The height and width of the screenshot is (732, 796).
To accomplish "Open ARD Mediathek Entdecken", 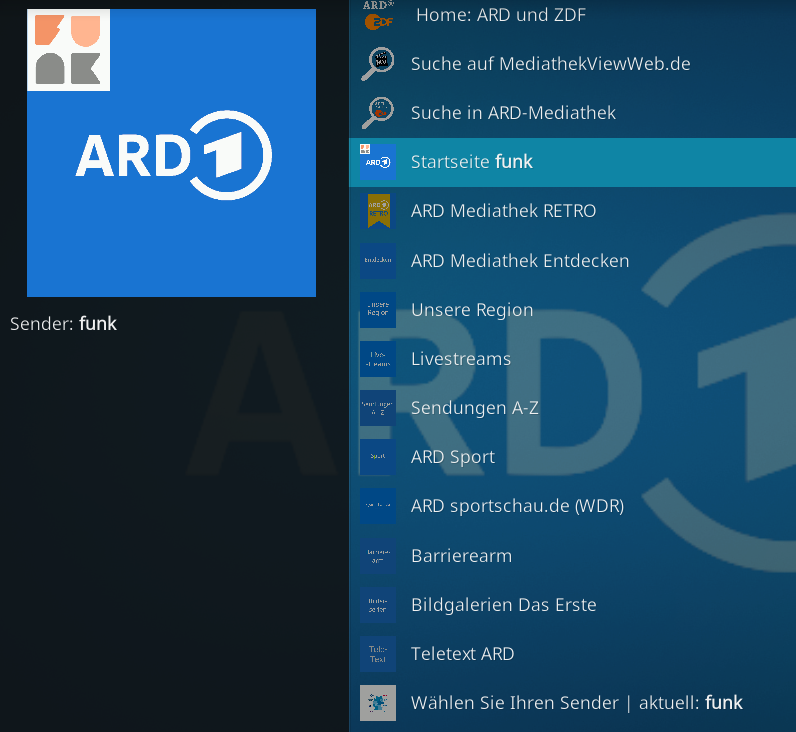I will 520,260.
